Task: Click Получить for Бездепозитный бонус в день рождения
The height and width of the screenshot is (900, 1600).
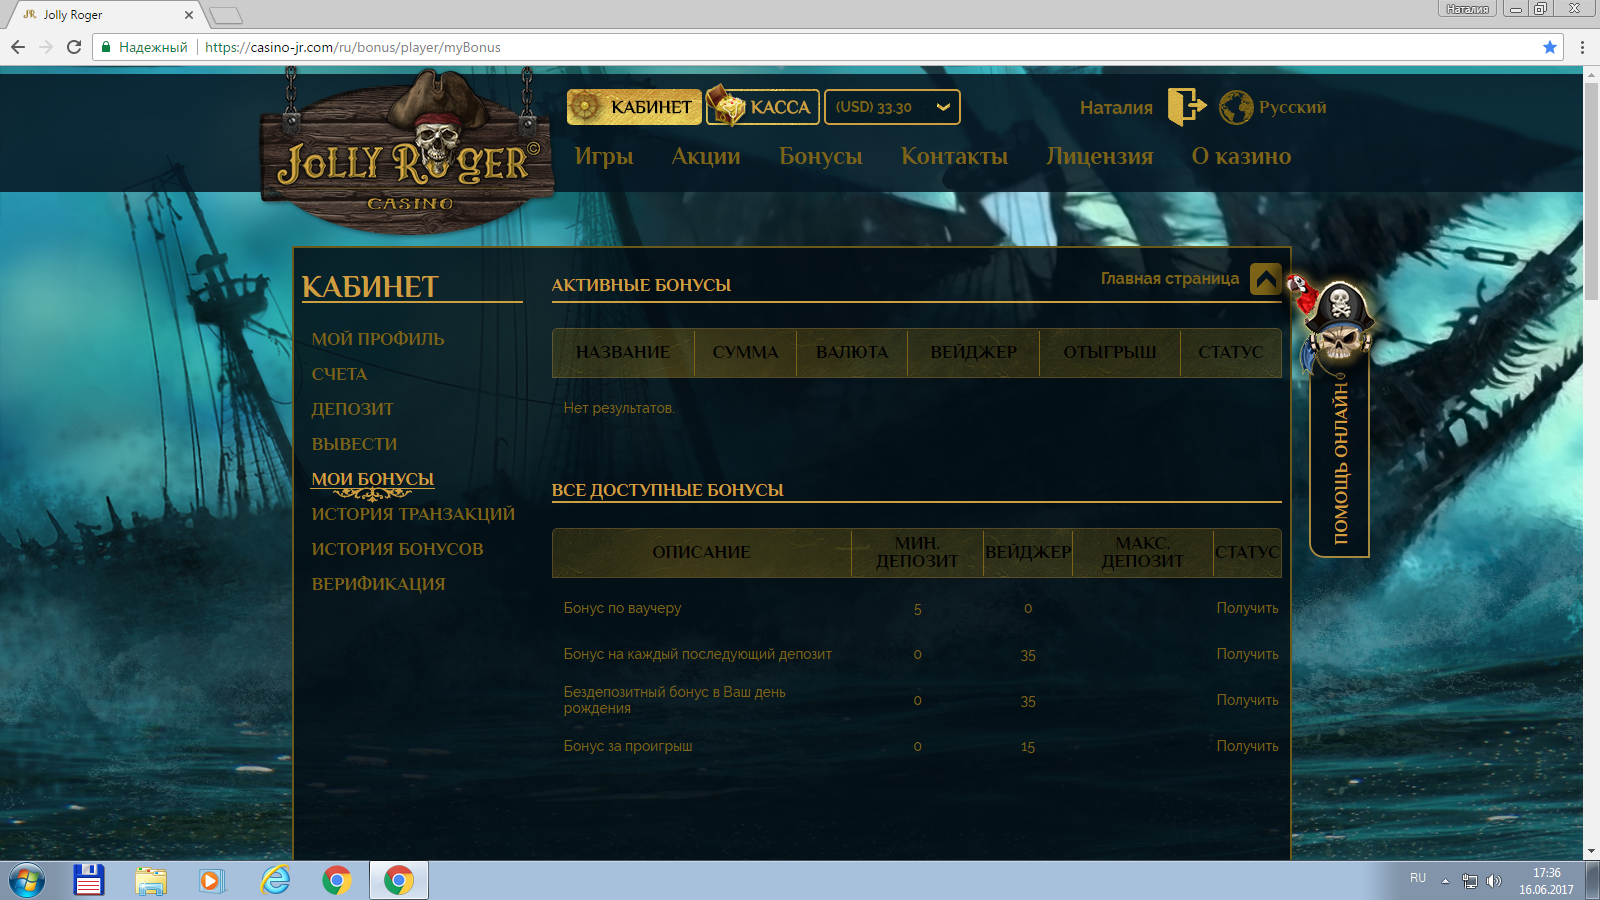Action: tap(1247, 700)
